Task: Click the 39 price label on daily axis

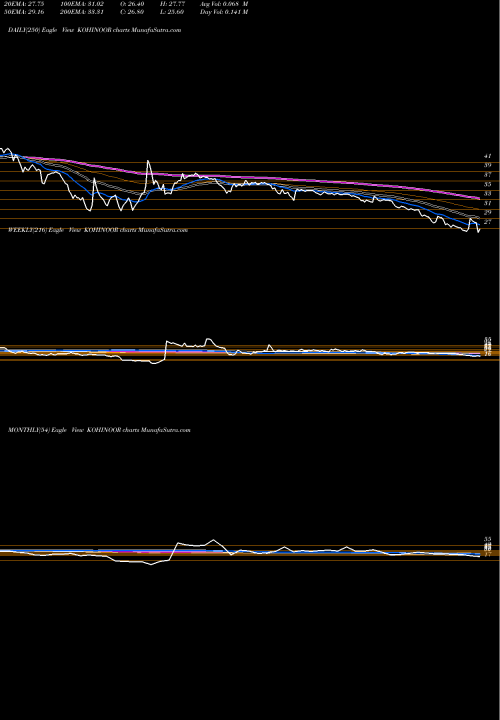Action: point(488,165)
